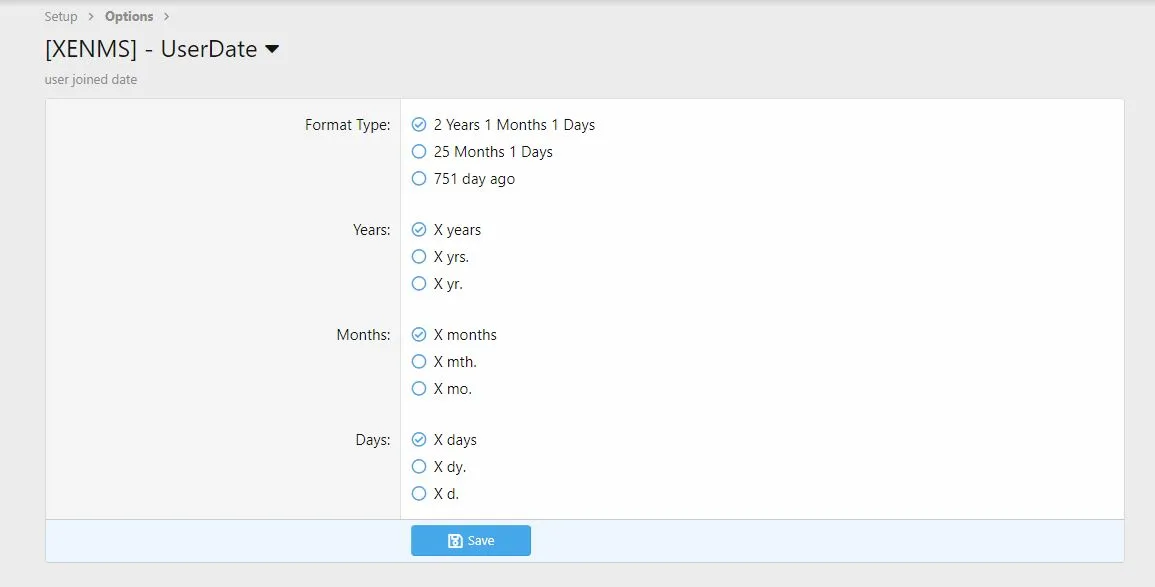Pick the "X d." radio option
The height and width of the screenshot is (587, 1155).
point(419,494)
